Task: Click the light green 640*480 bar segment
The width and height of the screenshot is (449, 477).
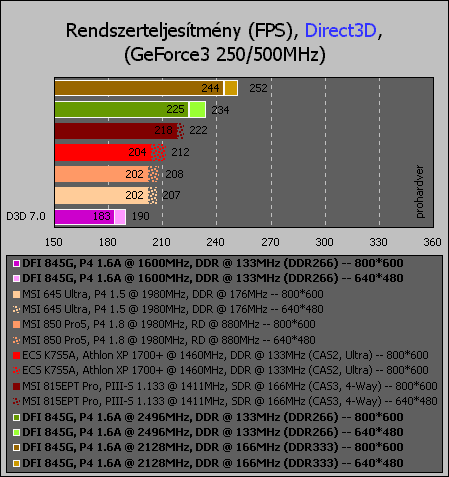Action: pyautogui.click(x=197, y=110)
